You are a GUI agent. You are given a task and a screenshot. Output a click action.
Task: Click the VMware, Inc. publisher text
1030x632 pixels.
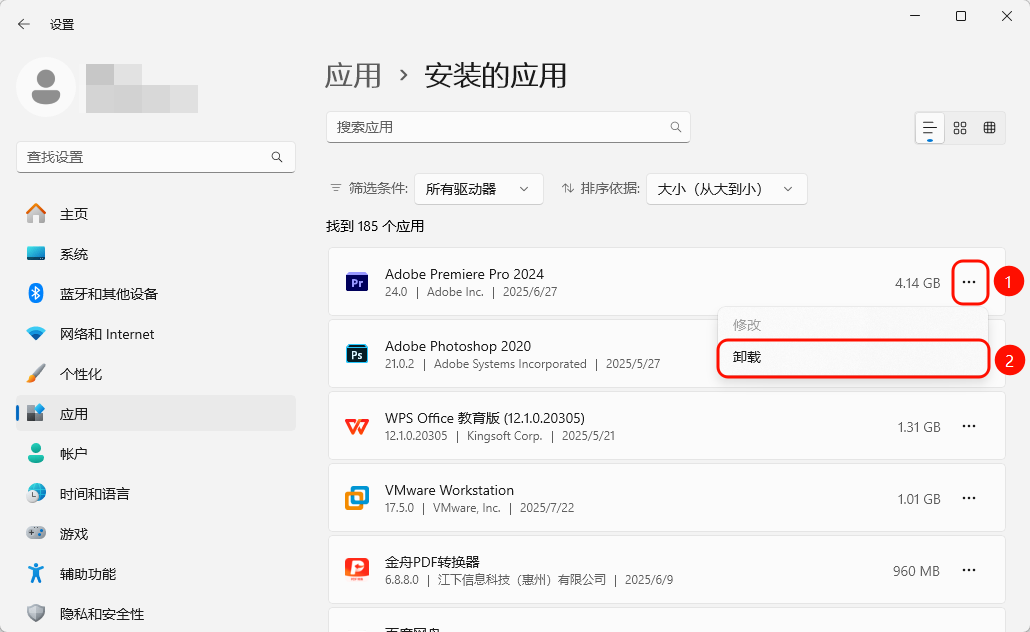466,508
